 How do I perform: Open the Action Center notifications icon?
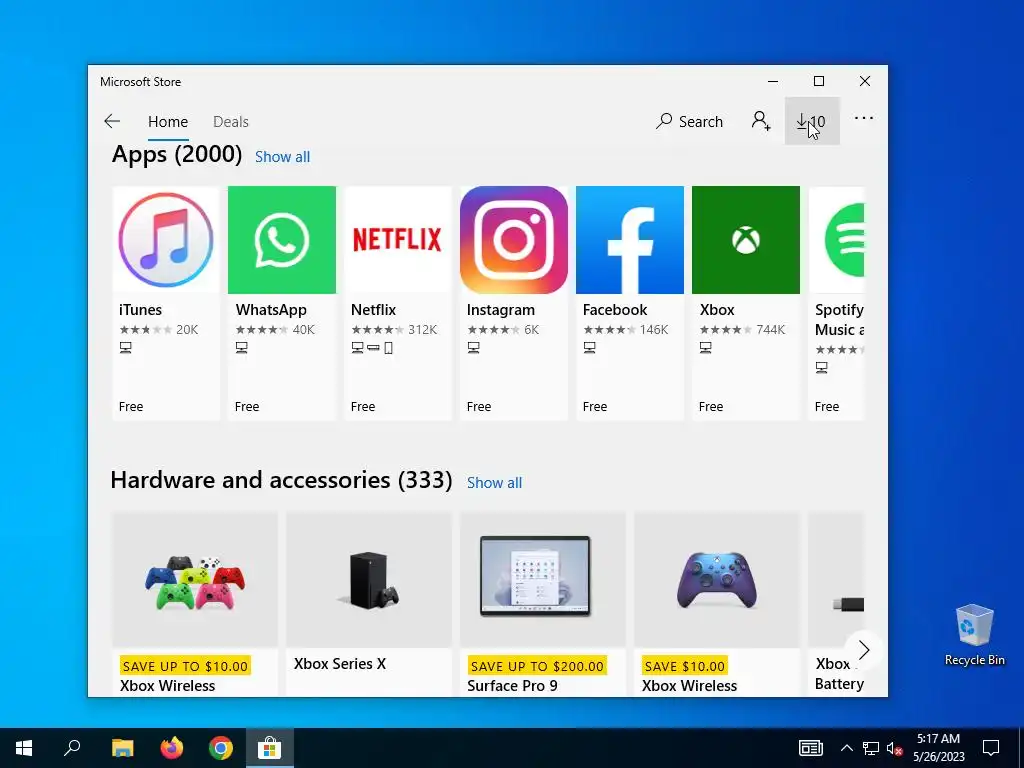[991, 748]
